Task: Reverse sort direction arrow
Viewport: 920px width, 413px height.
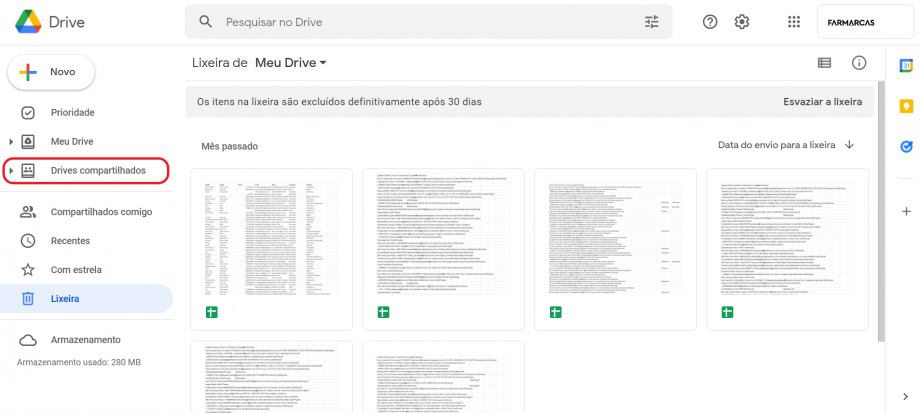Action: (x=849, y=145)
